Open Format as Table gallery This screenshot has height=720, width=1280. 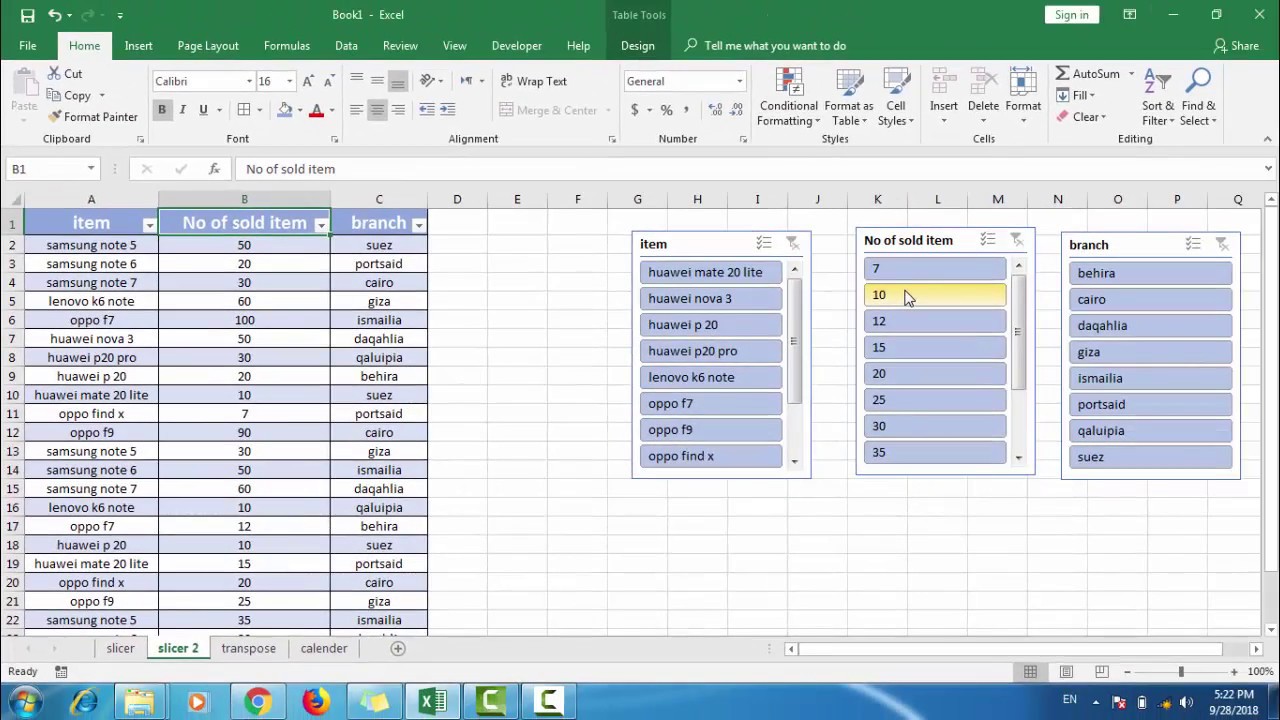click(x=849, y=98)
